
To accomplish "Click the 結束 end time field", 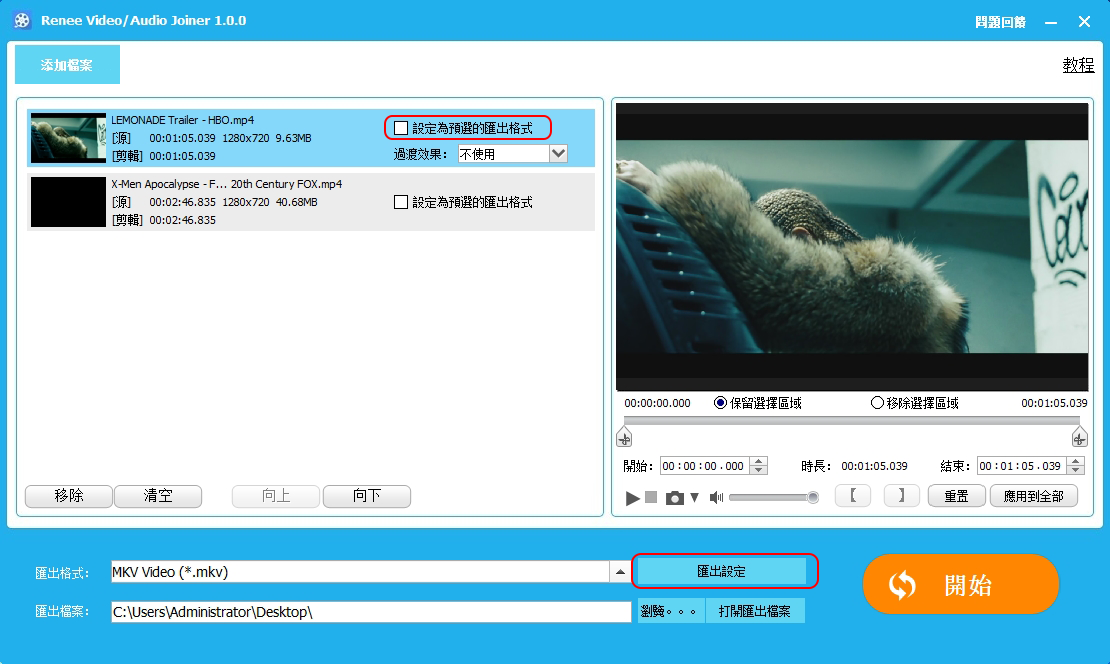I will pyautogui.click(x=1022, y=466).
